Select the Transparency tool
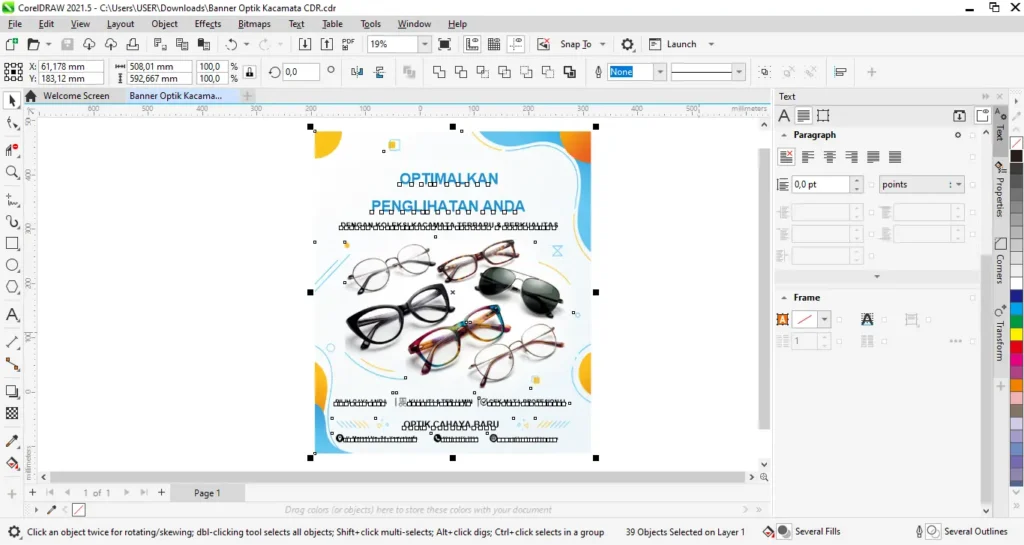 [x=12, y=413]
